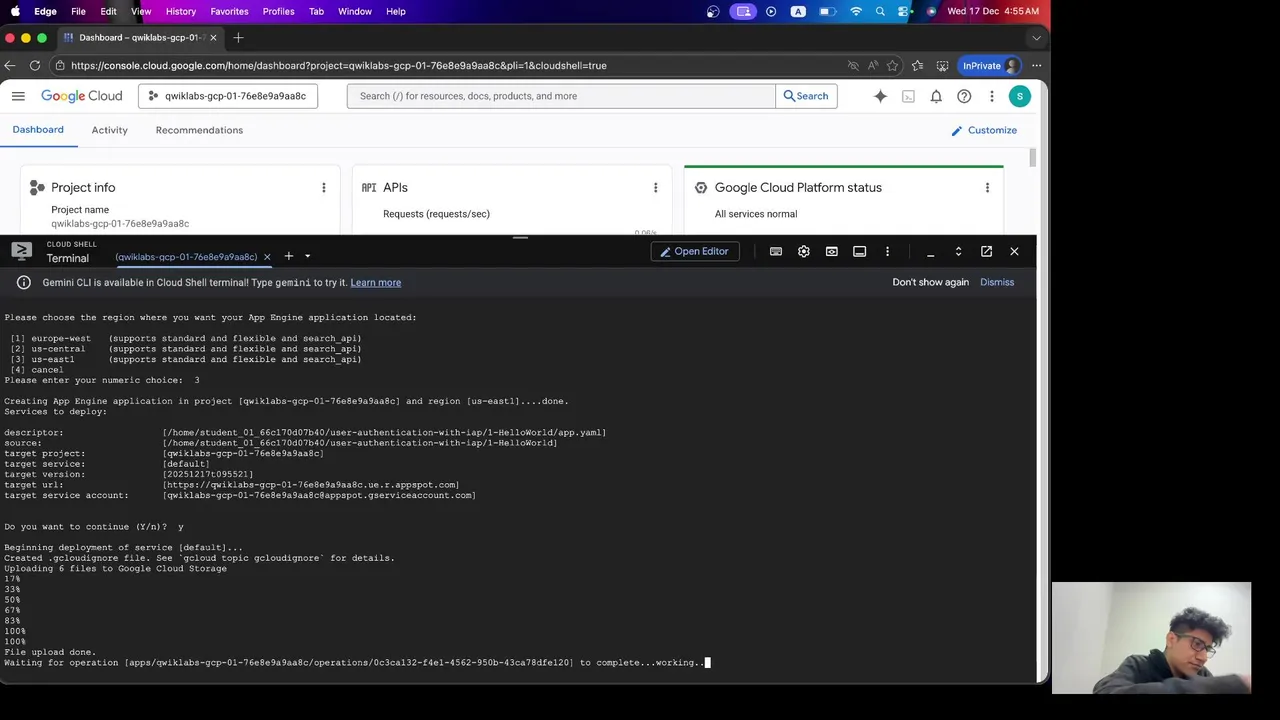This screenshot has height=720, width=1280.
Task: Open the Profiles menu in menu bar
Action: point(278,11)
